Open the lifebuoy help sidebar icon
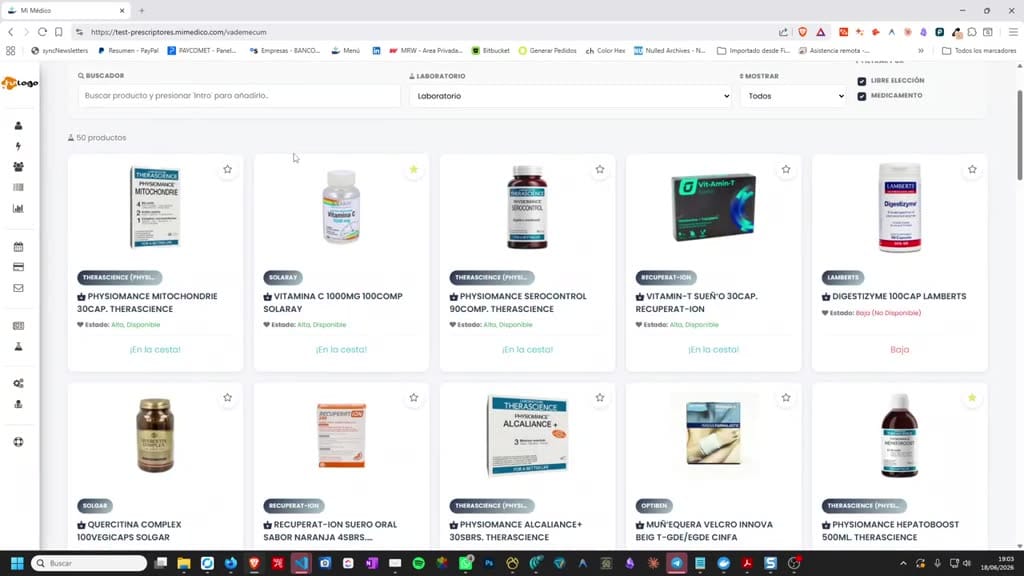The width and height of the screenshot is (1024, 576). coord(18,442)
